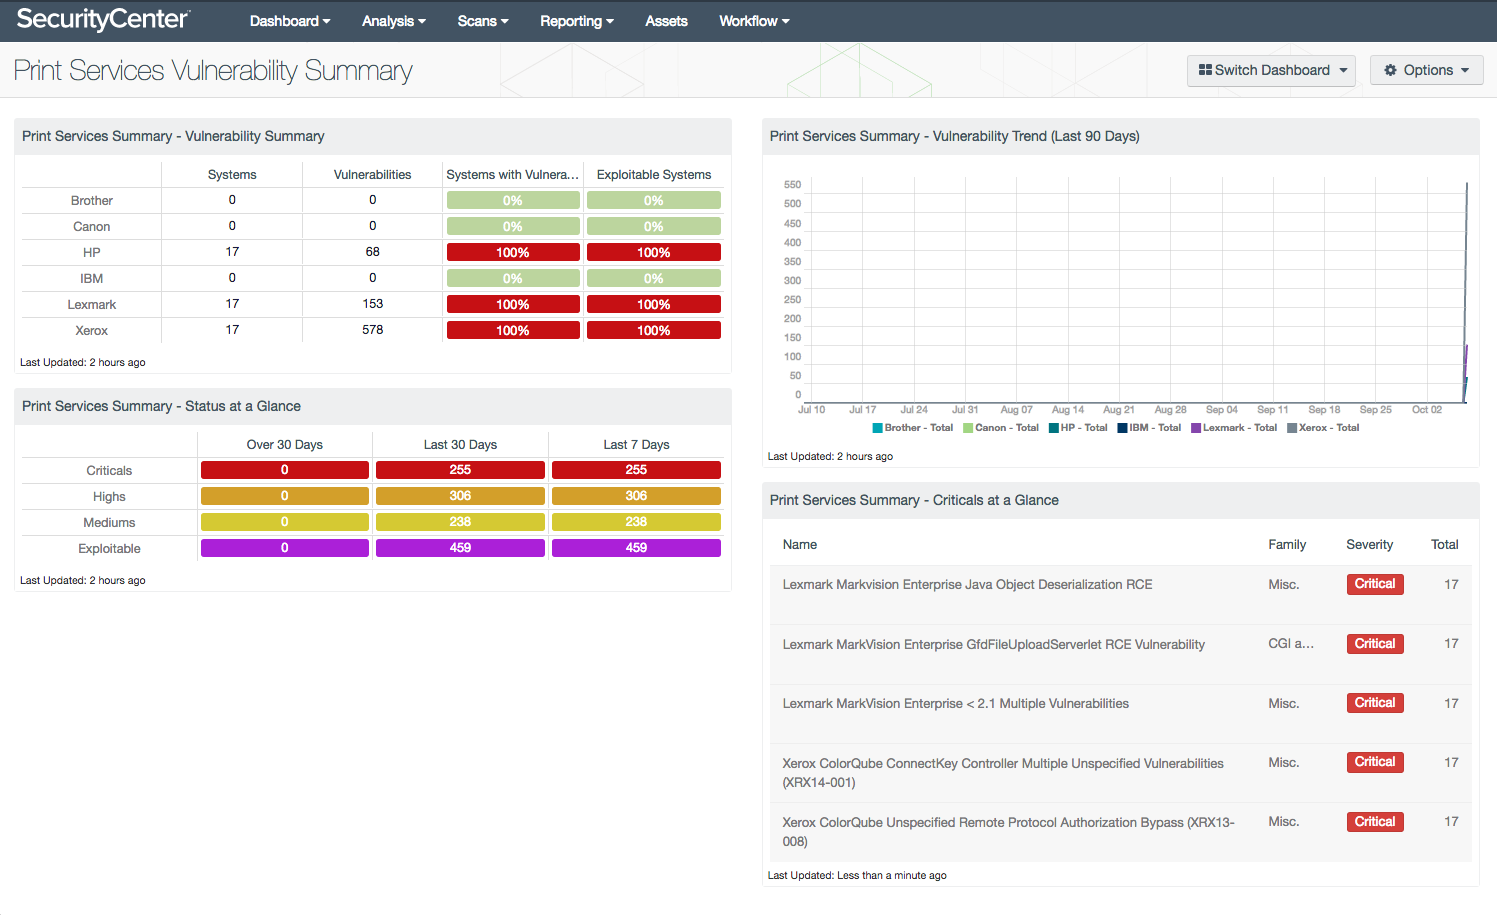Click Lexmark Systems with Vulnerabilities 100% cell
The width and height of the screenshot is (1497, 915).
513,305
